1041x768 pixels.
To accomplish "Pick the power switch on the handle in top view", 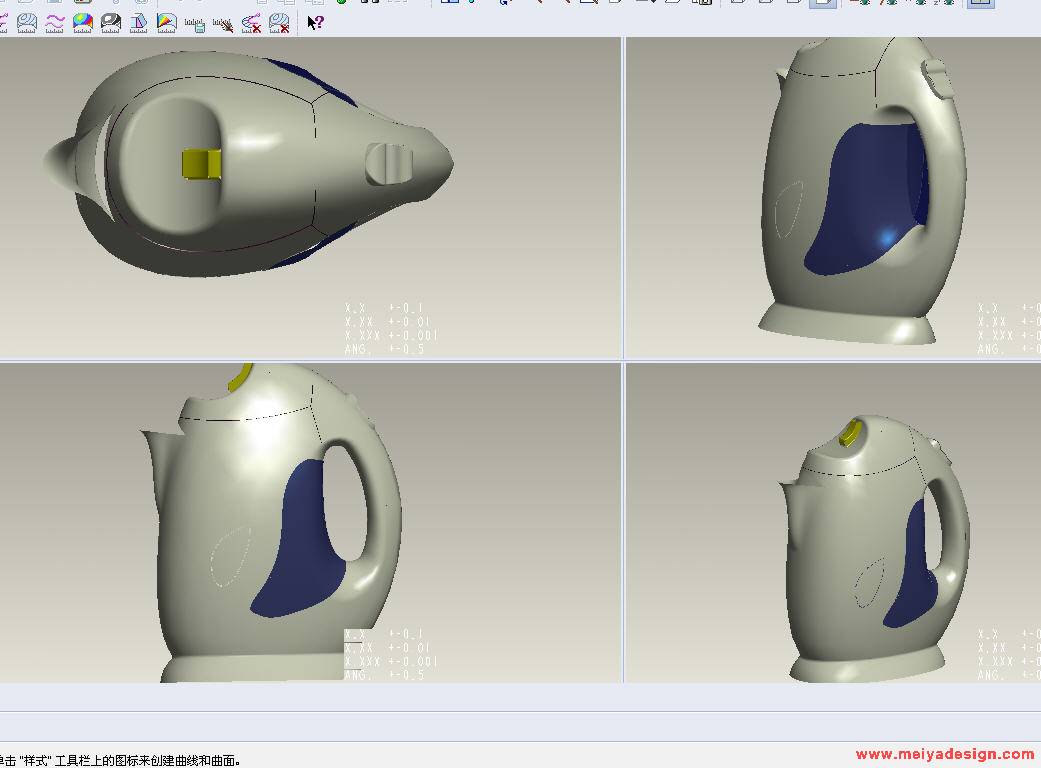I will point(388,163).
